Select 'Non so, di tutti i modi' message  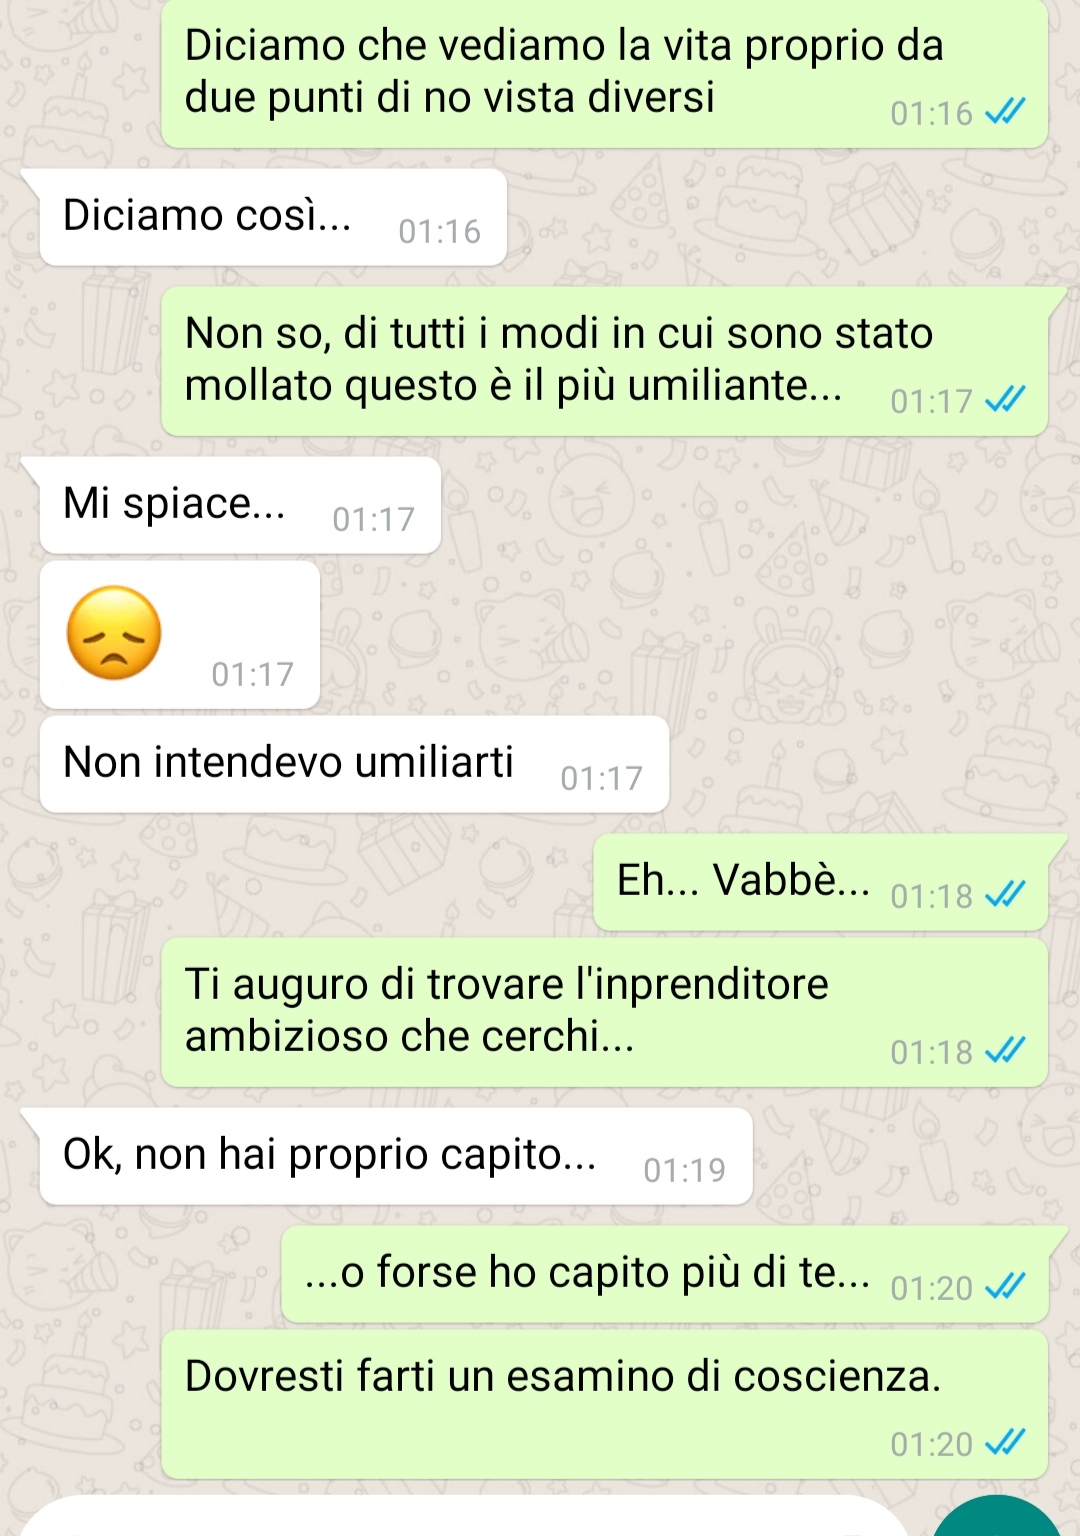click(604, 361)
